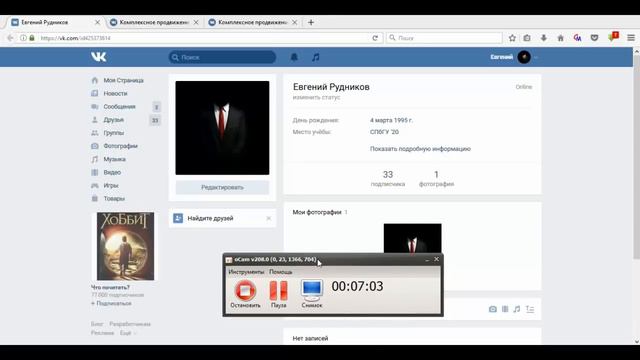
Task: Expand Ещё footer dropdown
Action: point(128,333)
